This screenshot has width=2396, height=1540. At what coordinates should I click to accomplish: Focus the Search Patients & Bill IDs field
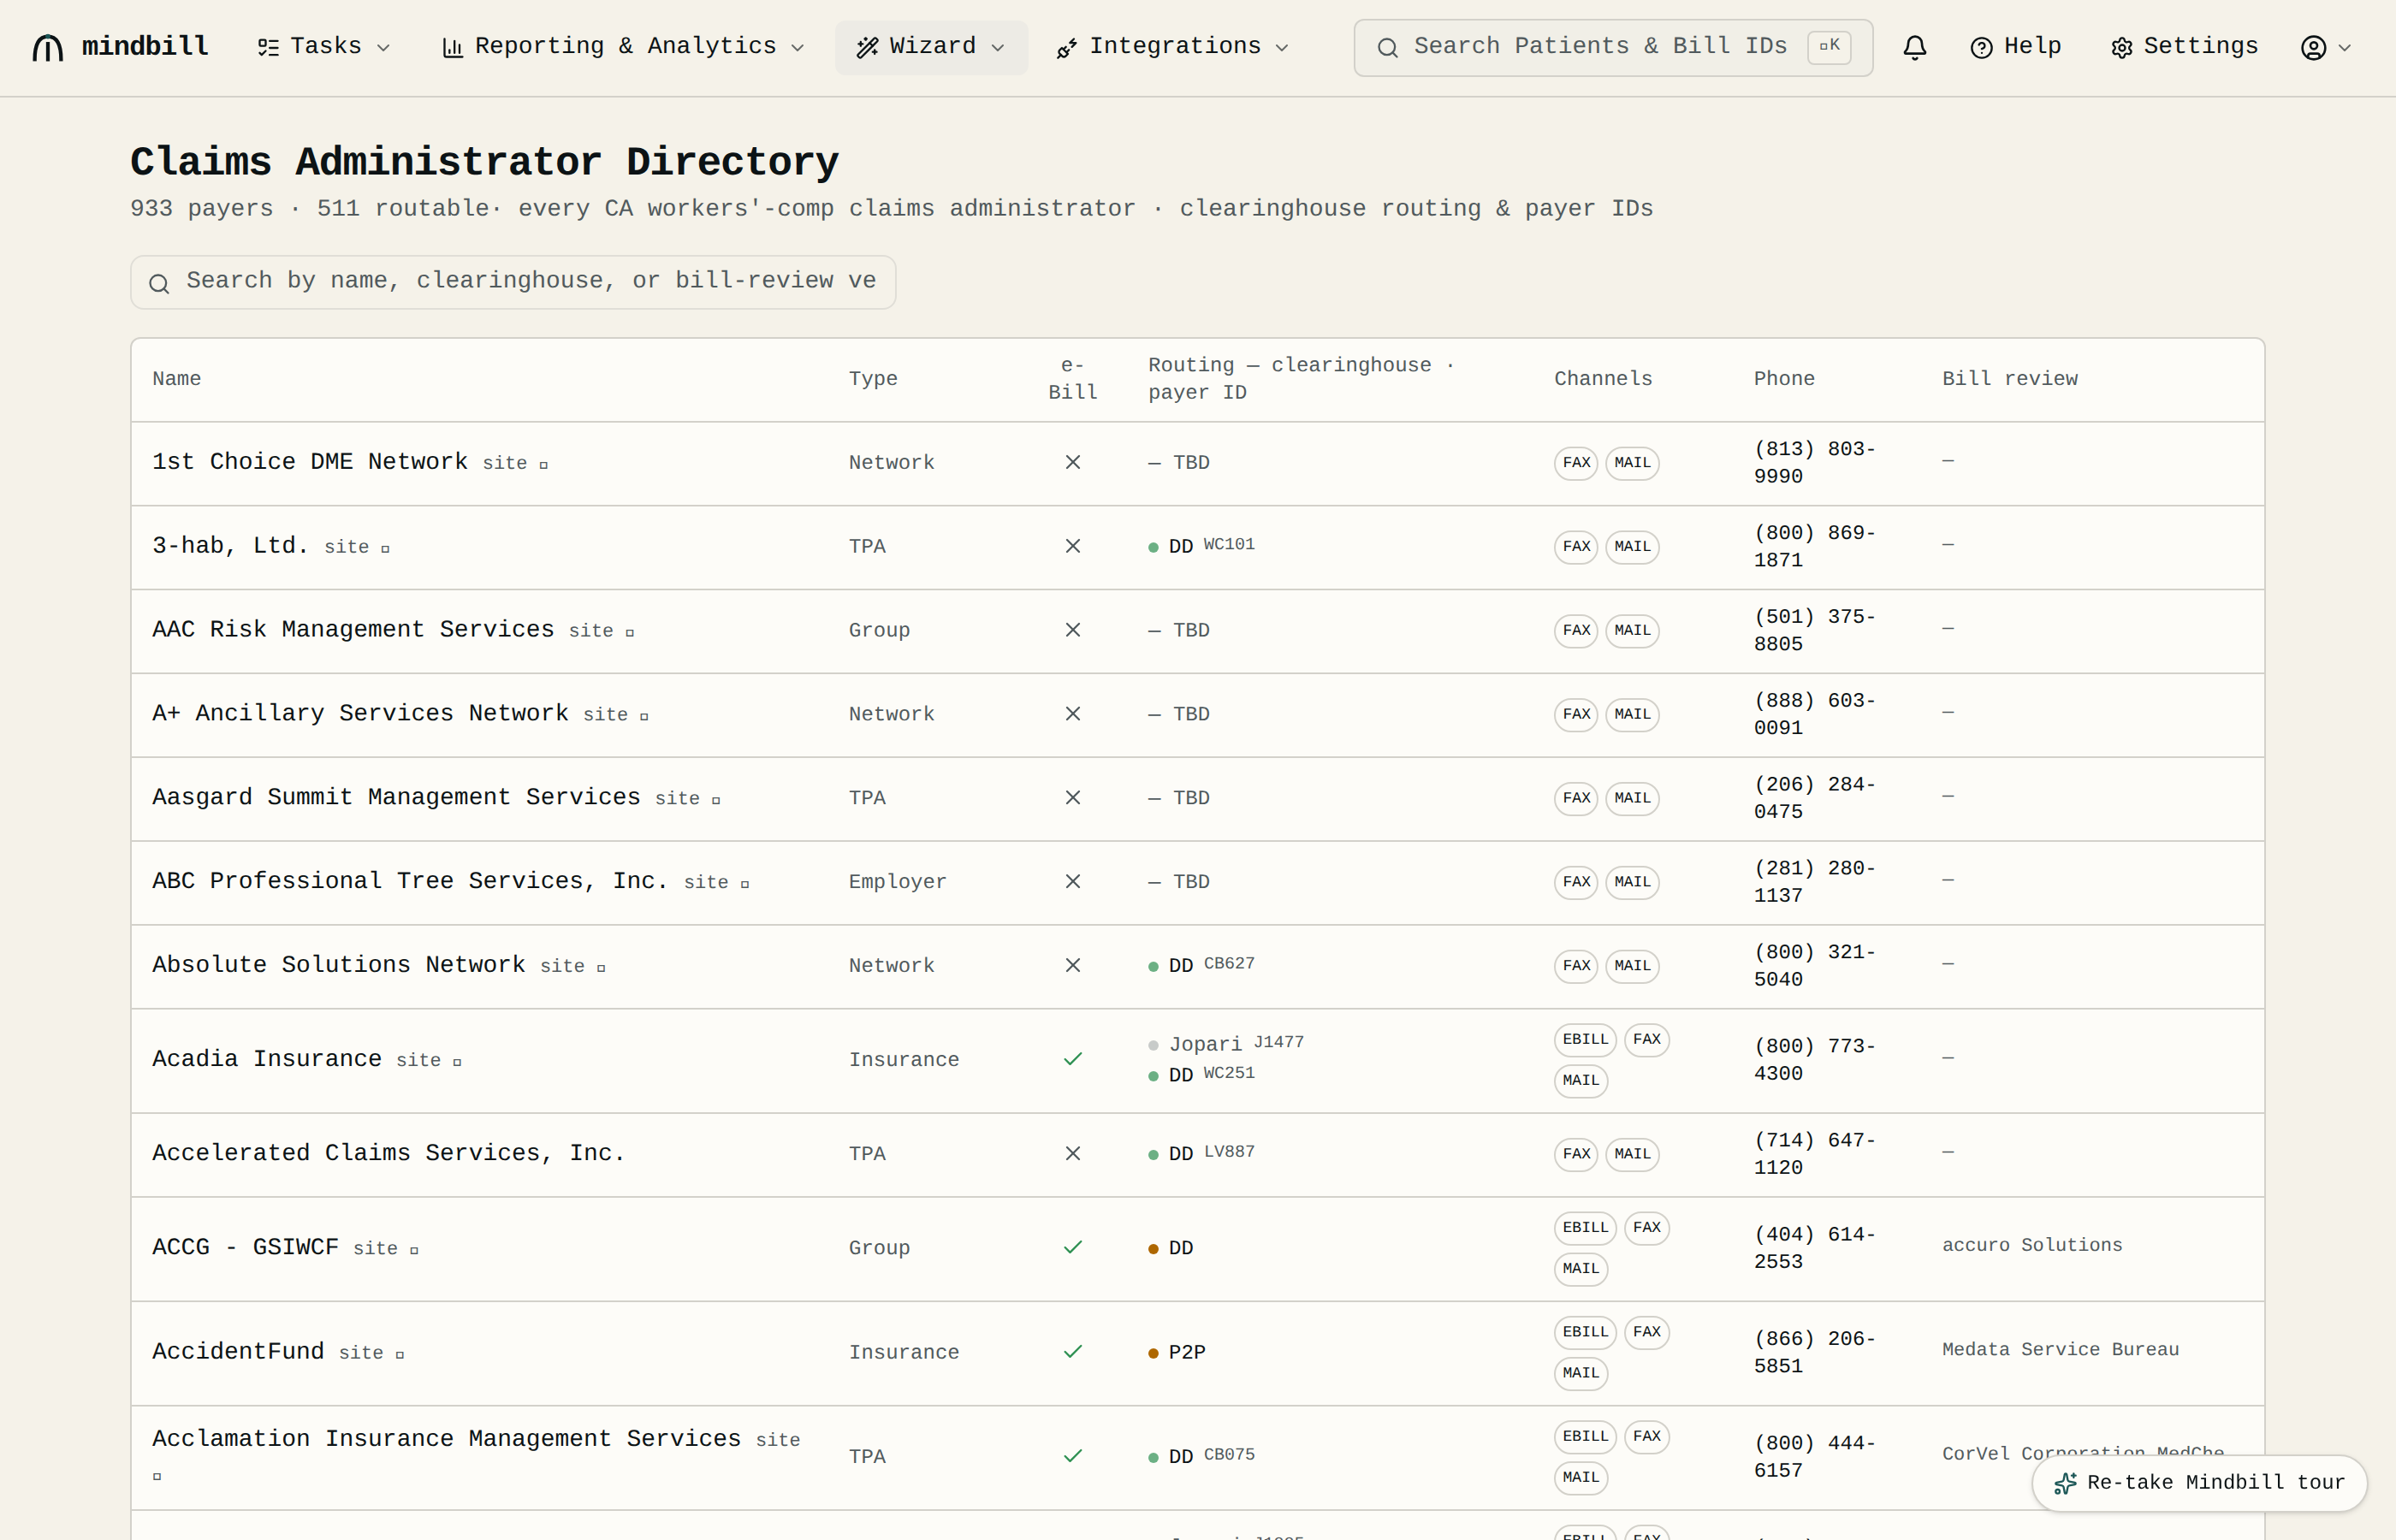tap(1612, 47)
